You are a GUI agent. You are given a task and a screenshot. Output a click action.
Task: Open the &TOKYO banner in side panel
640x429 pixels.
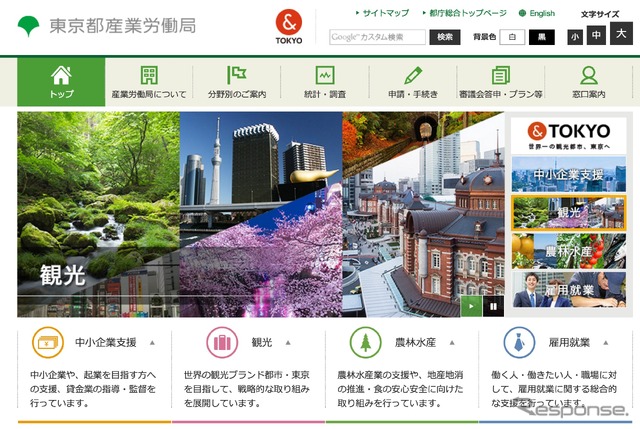(x=569, y=136)
